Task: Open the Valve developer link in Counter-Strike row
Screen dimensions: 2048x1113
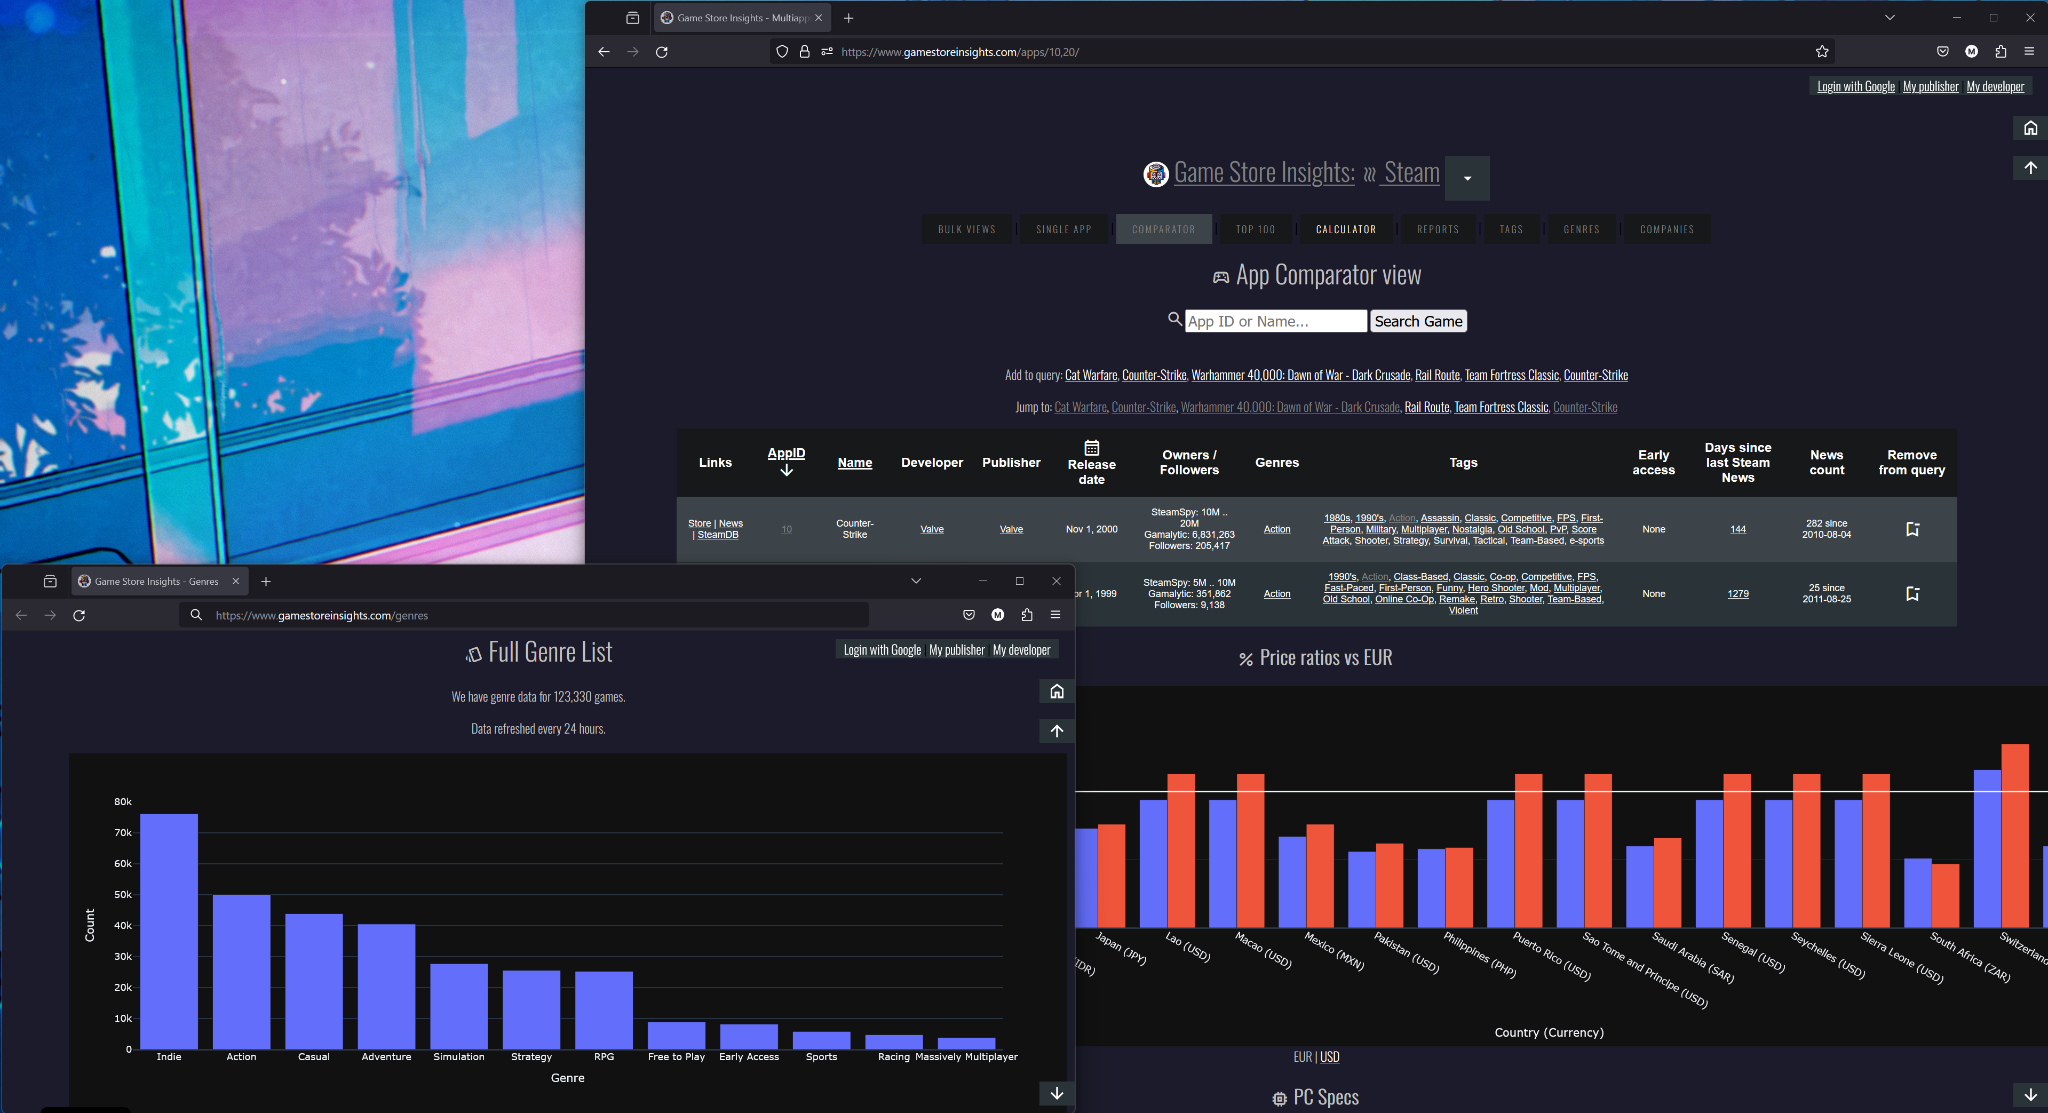Action: point(932,529)
